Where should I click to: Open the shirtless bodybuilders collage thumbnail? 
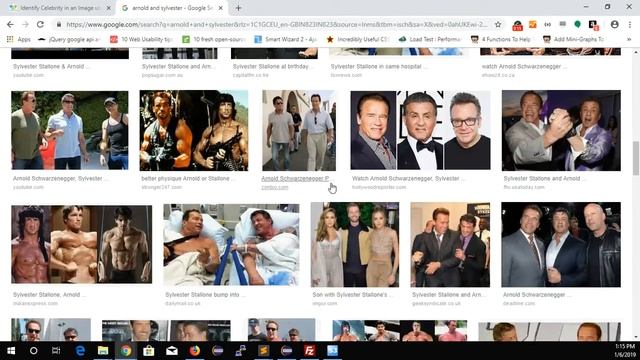[82, 244]
